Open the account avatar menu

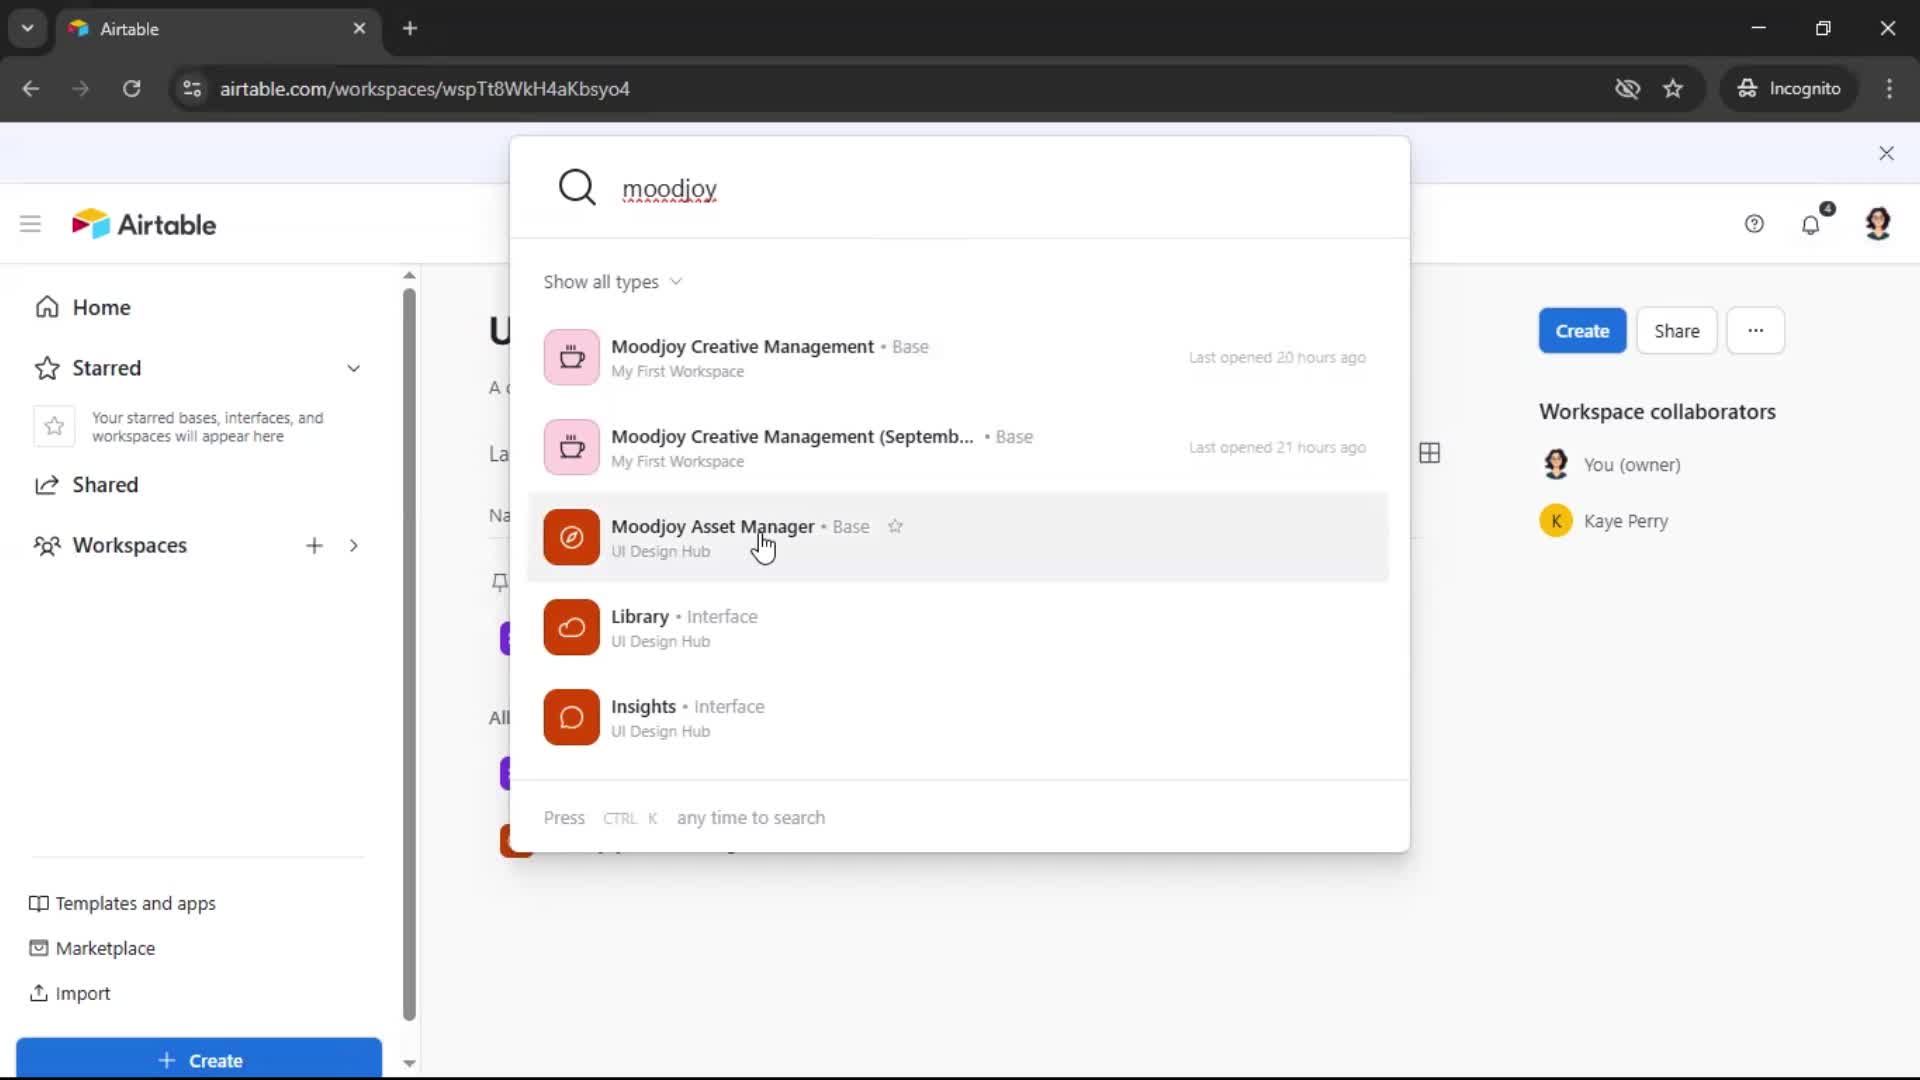click(x=1878, y=224)
